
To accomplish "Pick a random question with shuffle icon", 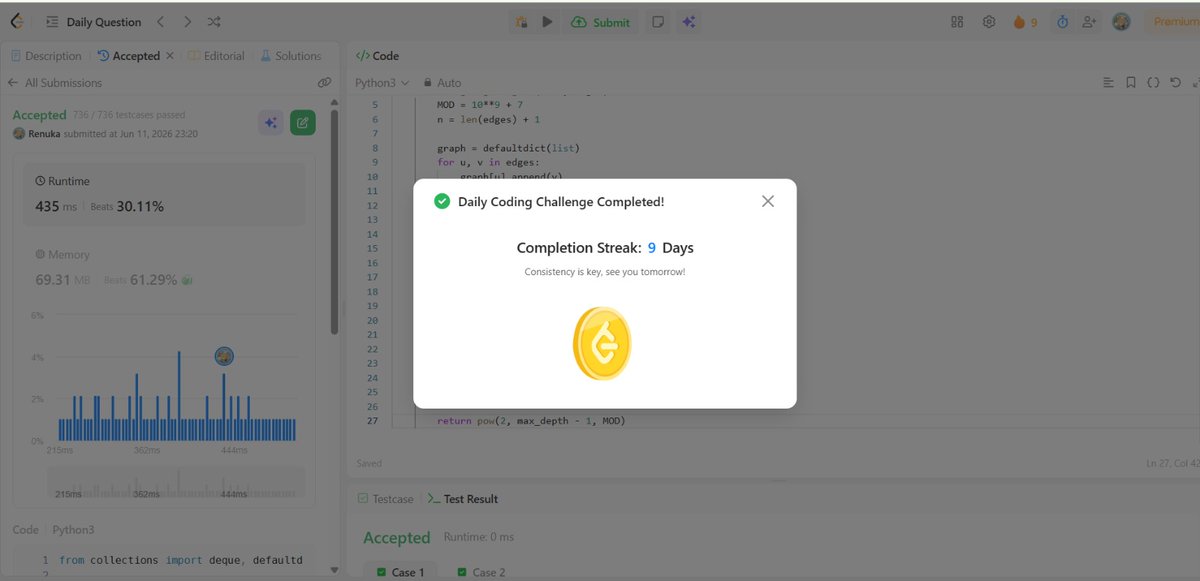I will coord(214,22).
